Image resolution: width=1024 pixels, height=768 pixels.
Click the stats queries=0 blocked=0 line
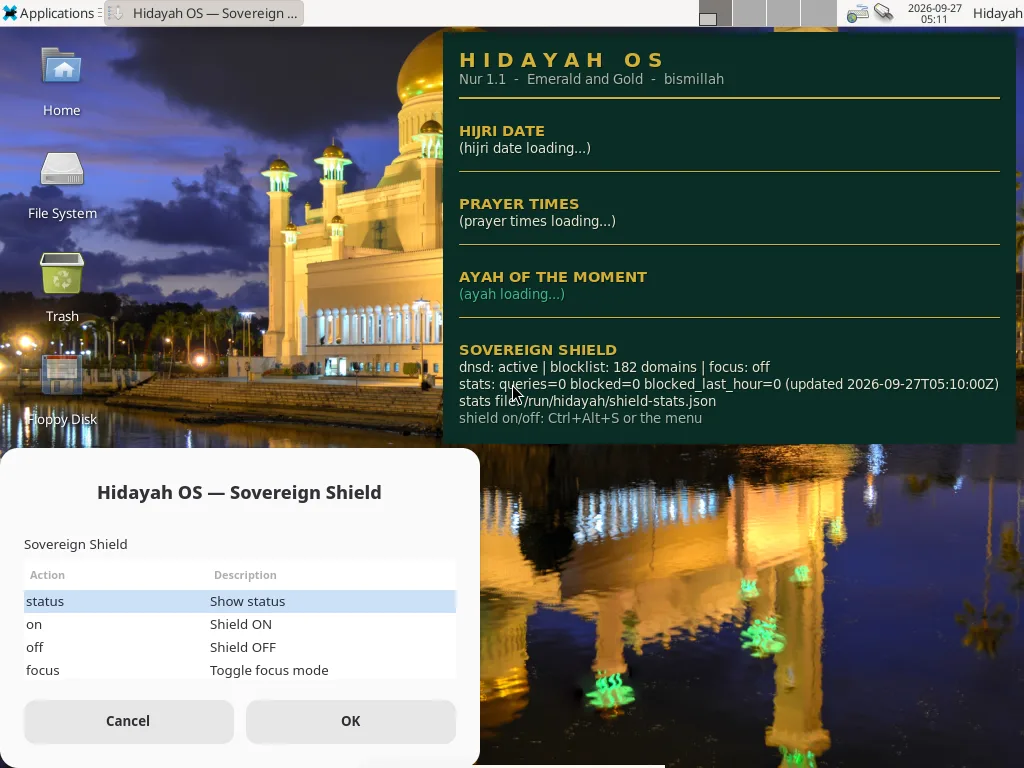click(x=728, y=384)
